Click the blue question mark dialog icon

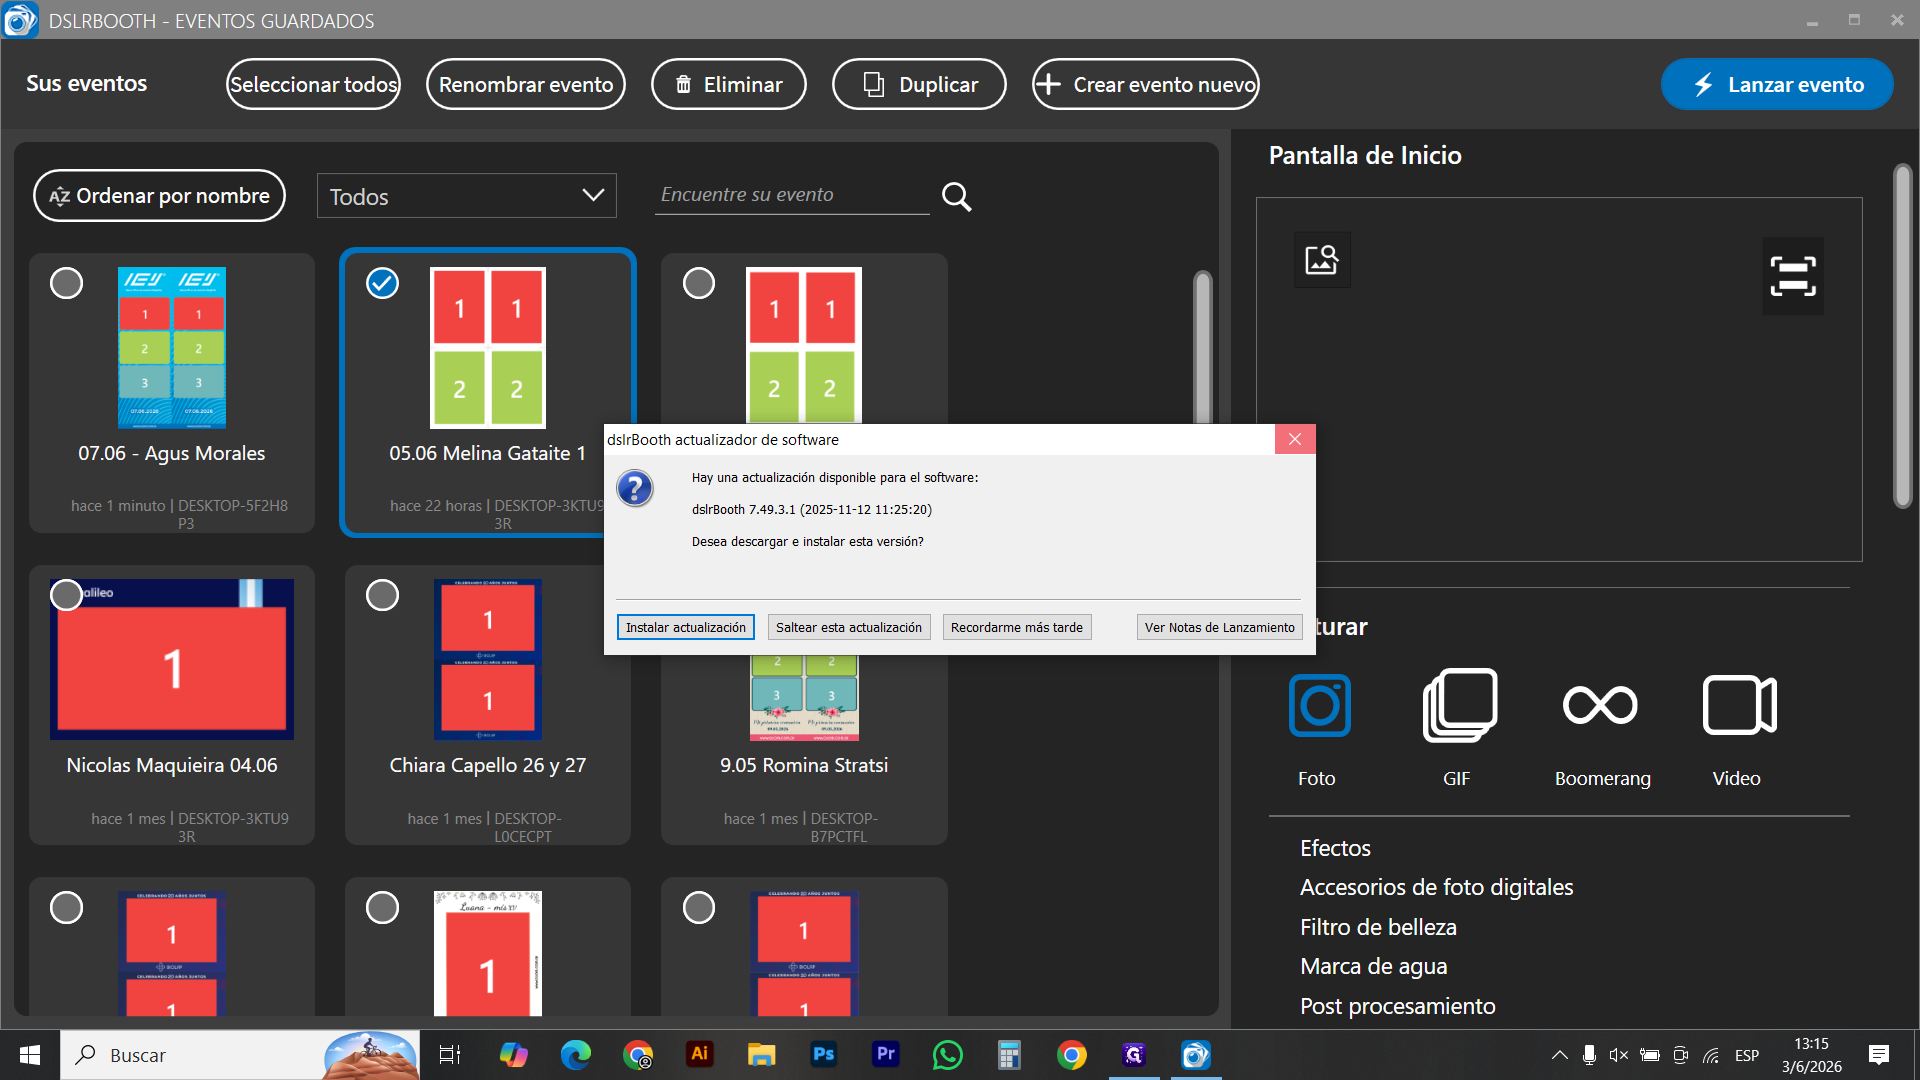[635, 488]
